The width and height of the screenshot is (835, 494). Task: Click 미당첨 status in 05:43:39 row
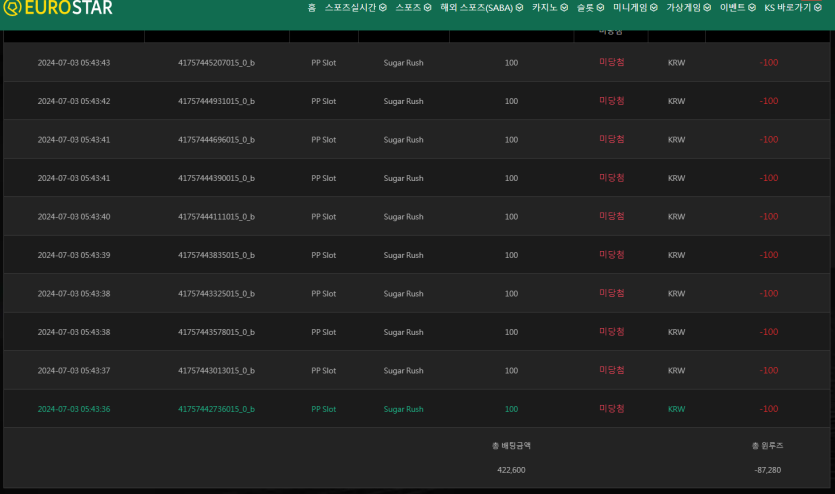[x=611, y=254]
